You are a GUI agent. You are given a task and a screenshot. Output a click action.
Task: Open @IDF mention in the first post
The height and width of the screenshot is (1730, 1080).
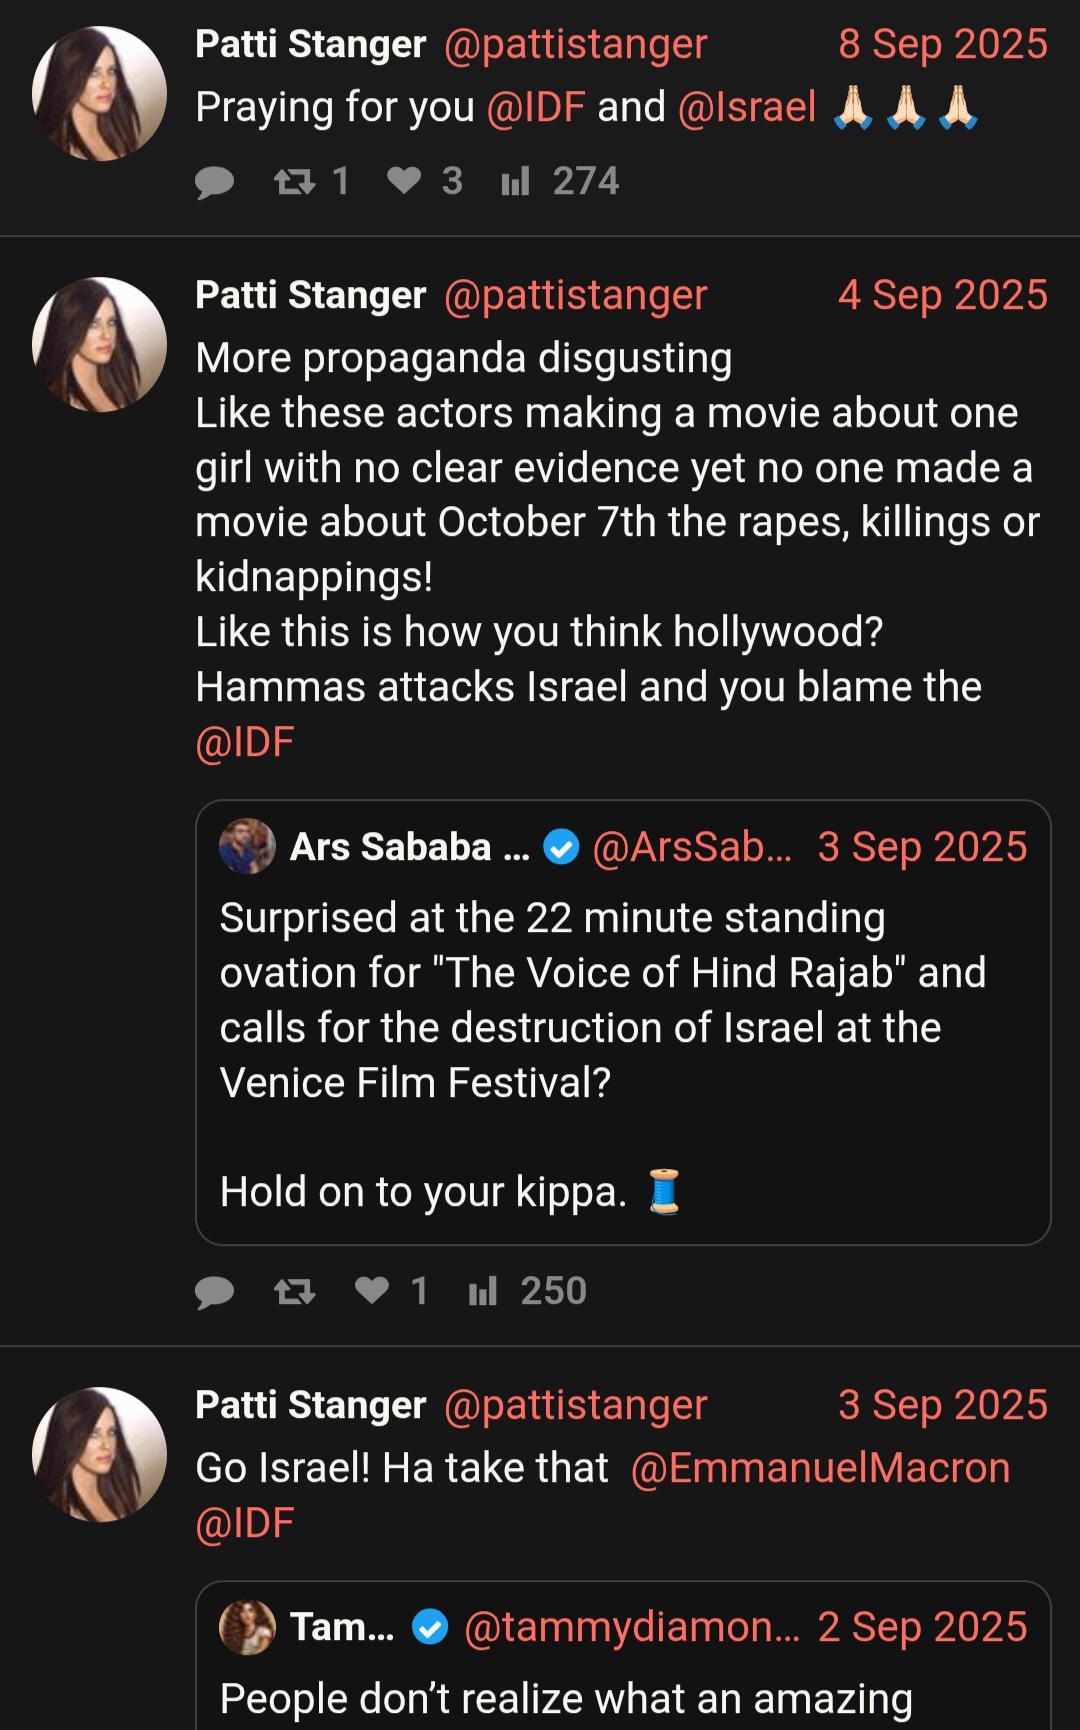coord(536,107)
